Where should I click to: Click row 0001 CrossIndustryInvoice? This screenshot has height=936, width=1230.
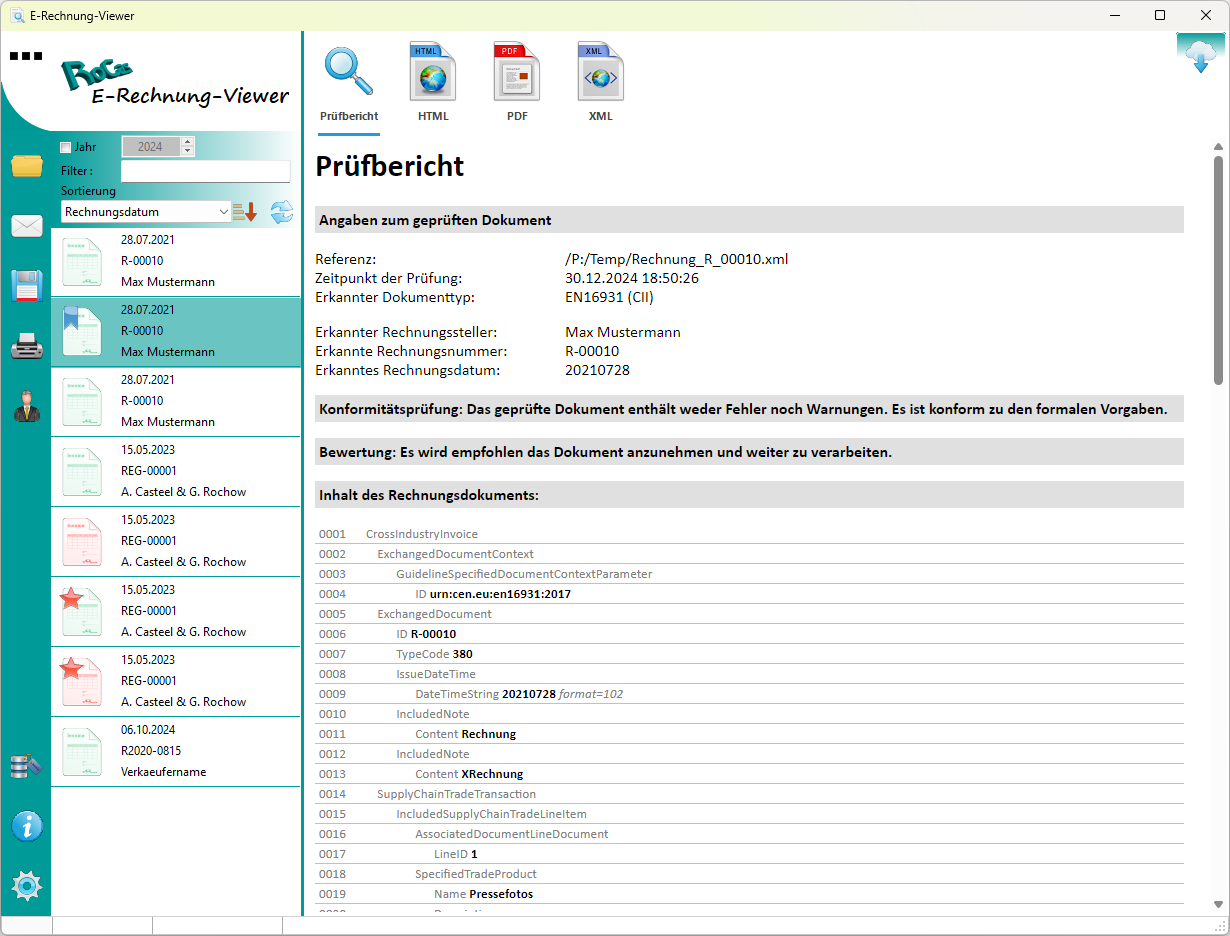coord(749,534)
